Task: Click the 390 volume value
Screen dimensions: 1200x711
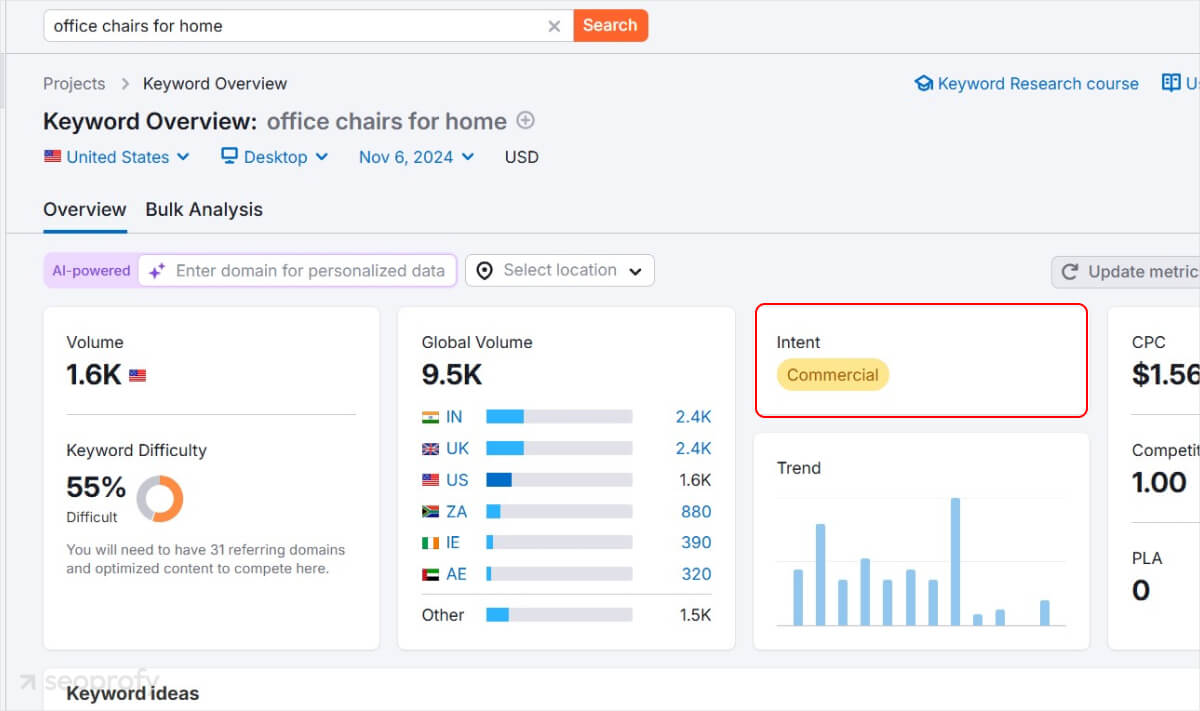Action: [696, 543]
